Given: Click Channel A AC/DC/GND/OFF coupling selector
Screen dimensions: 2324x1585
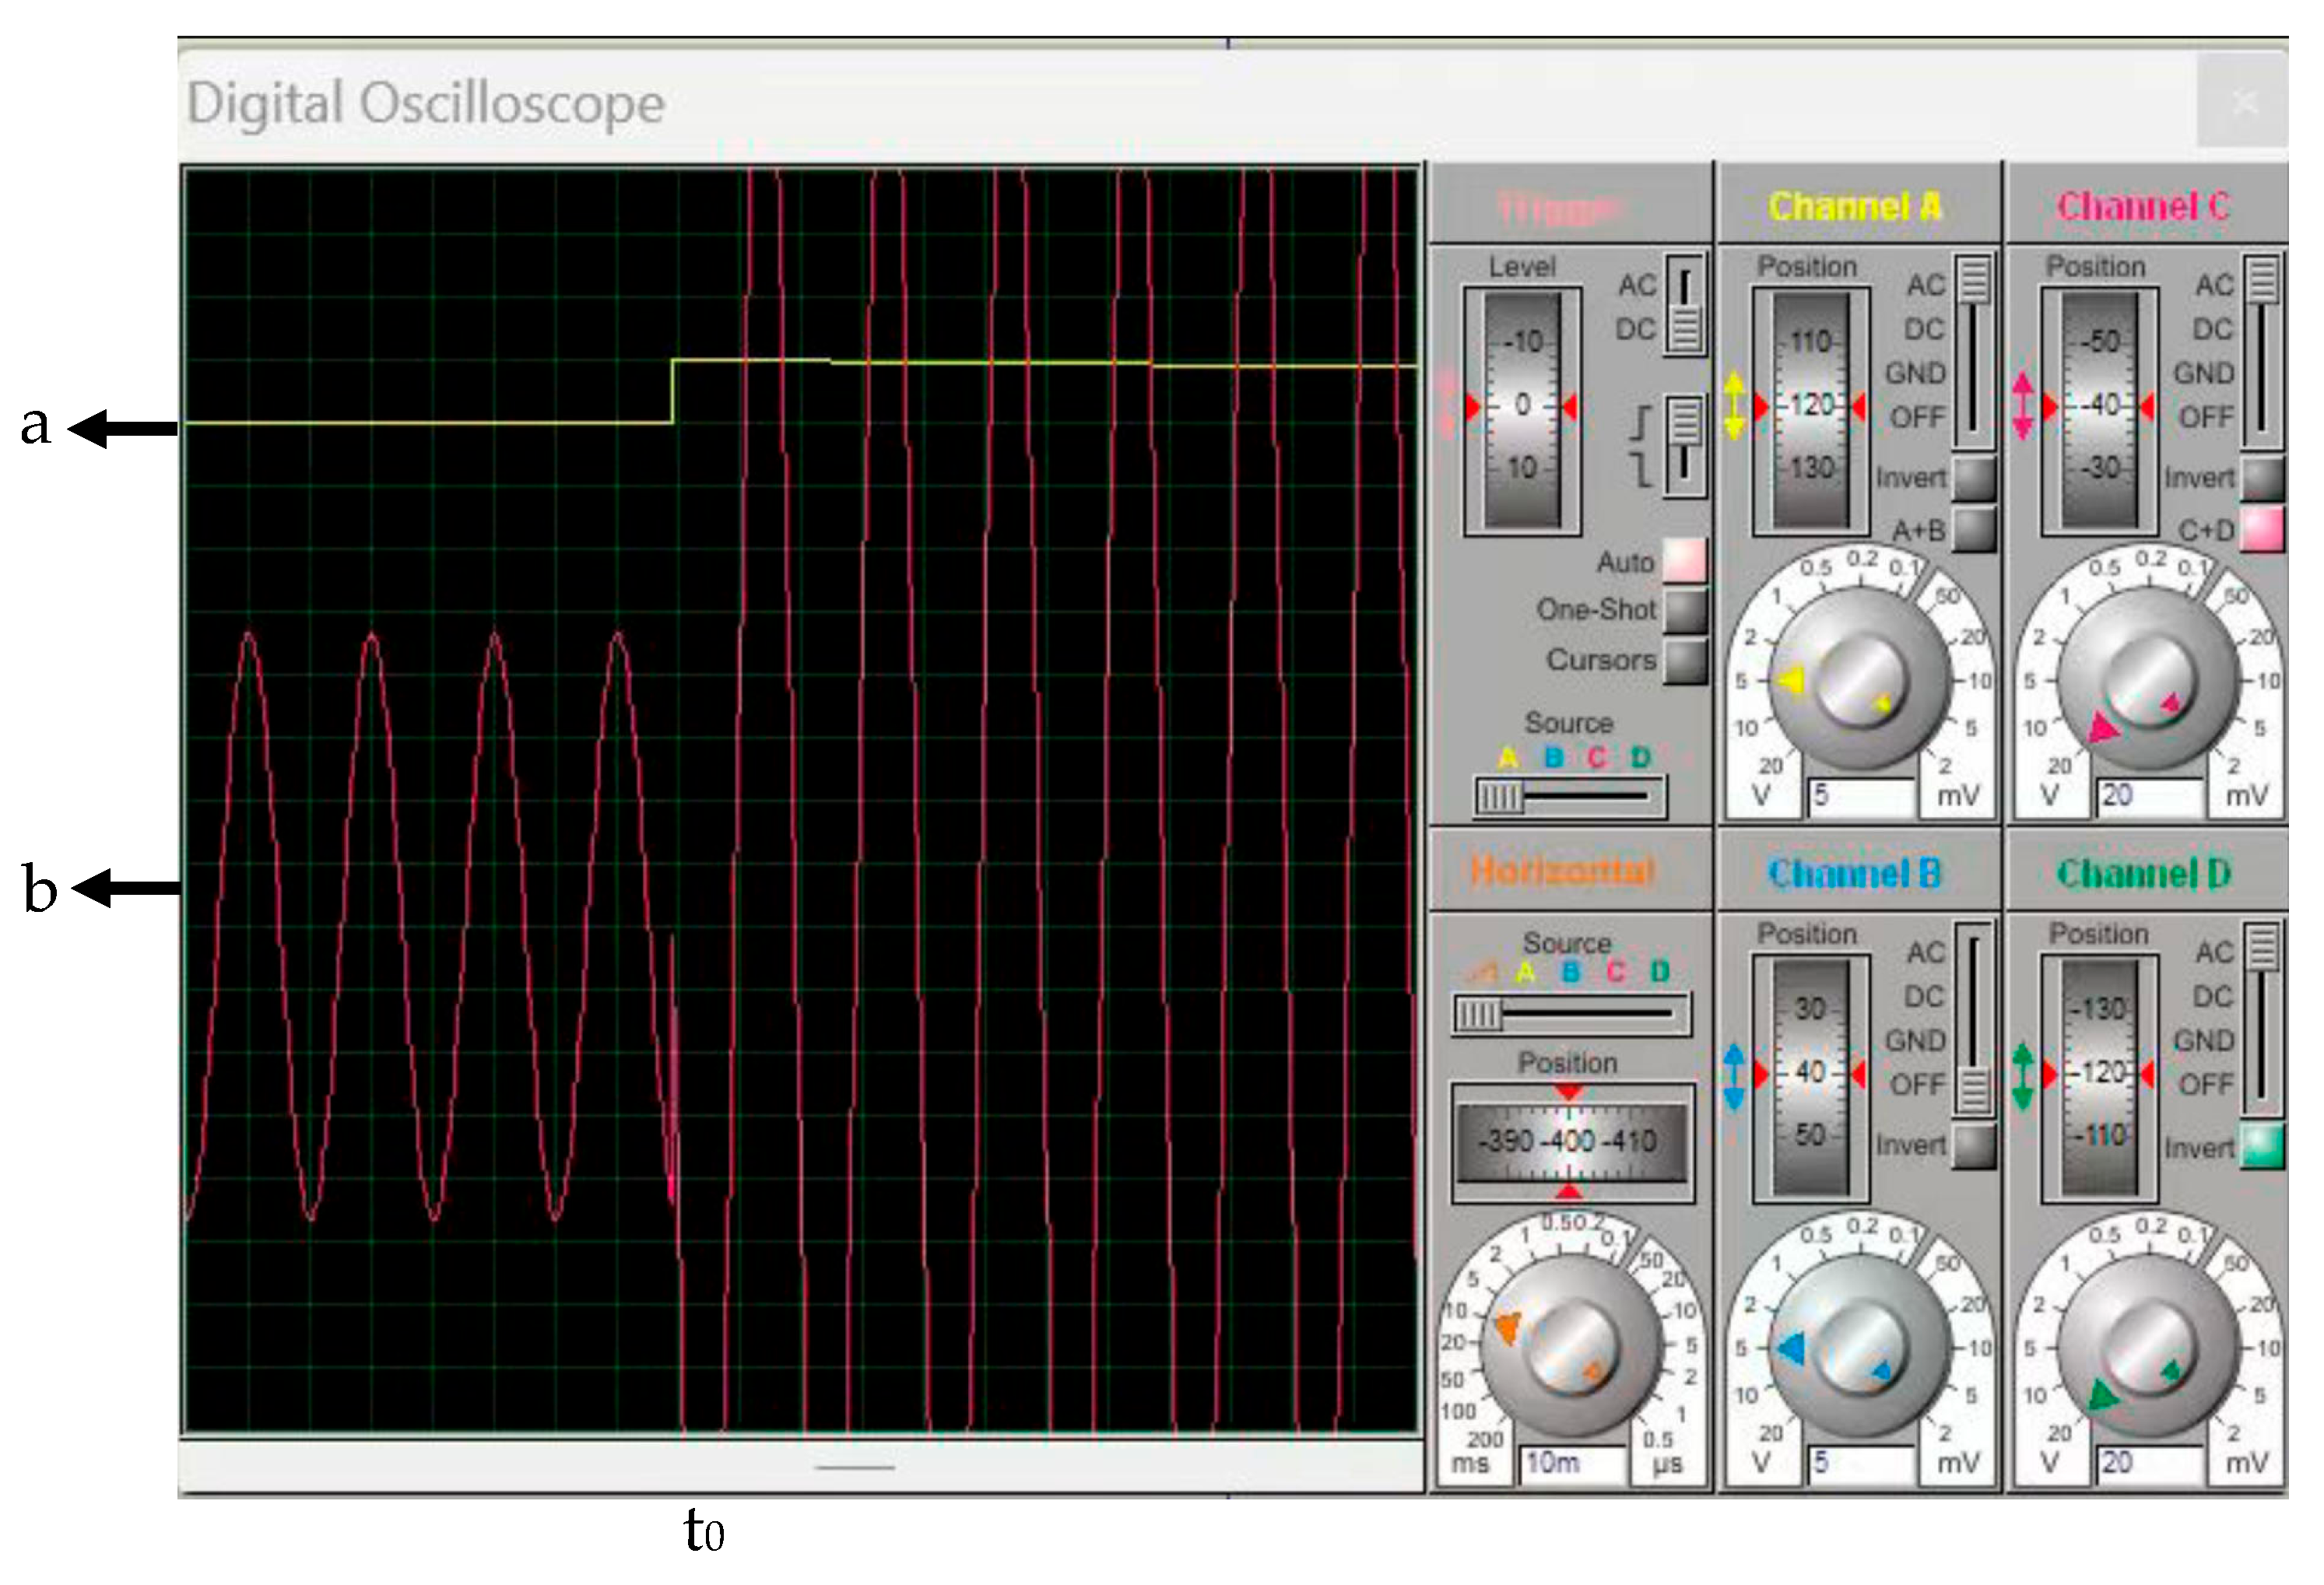Looking at the screenshot, I should click(x=1973, y=350).
